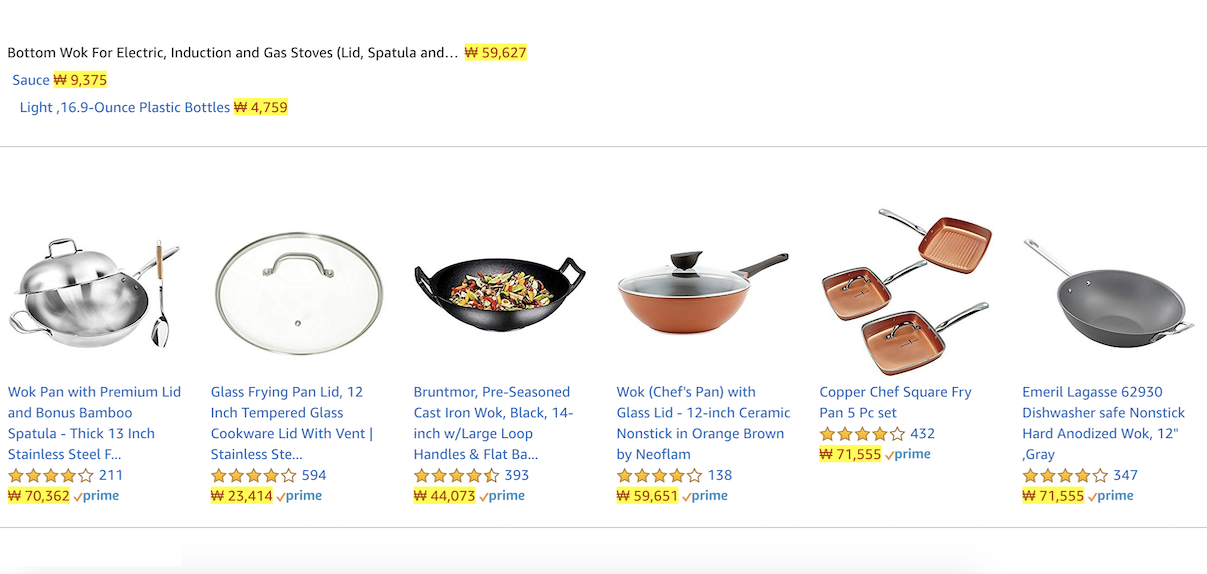Viewport: 1207px width, 574px height.
Task: Click the Prime badge next to ₩70,362
Action: 97,496
